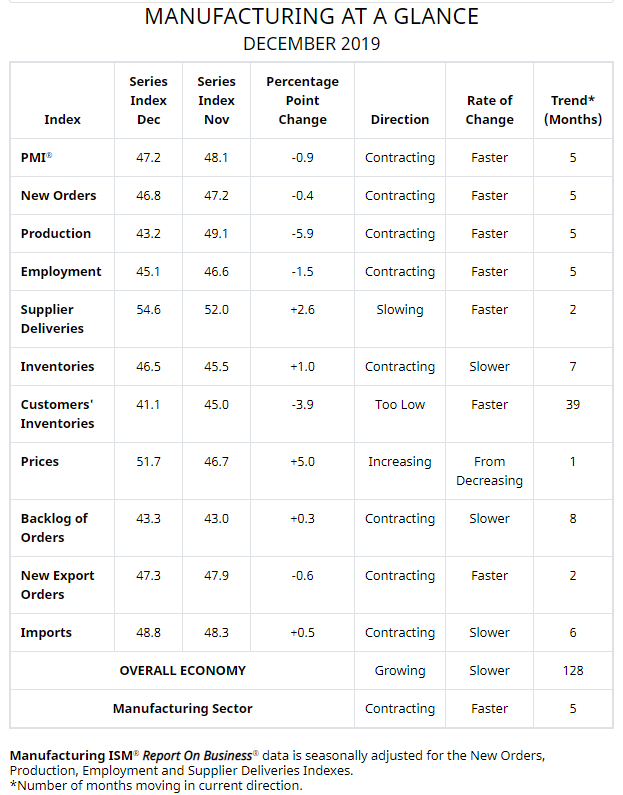Select the Supplier Deliveries row label
The width and height of the screenshot is (623, 795).
[x=52, y=319]
